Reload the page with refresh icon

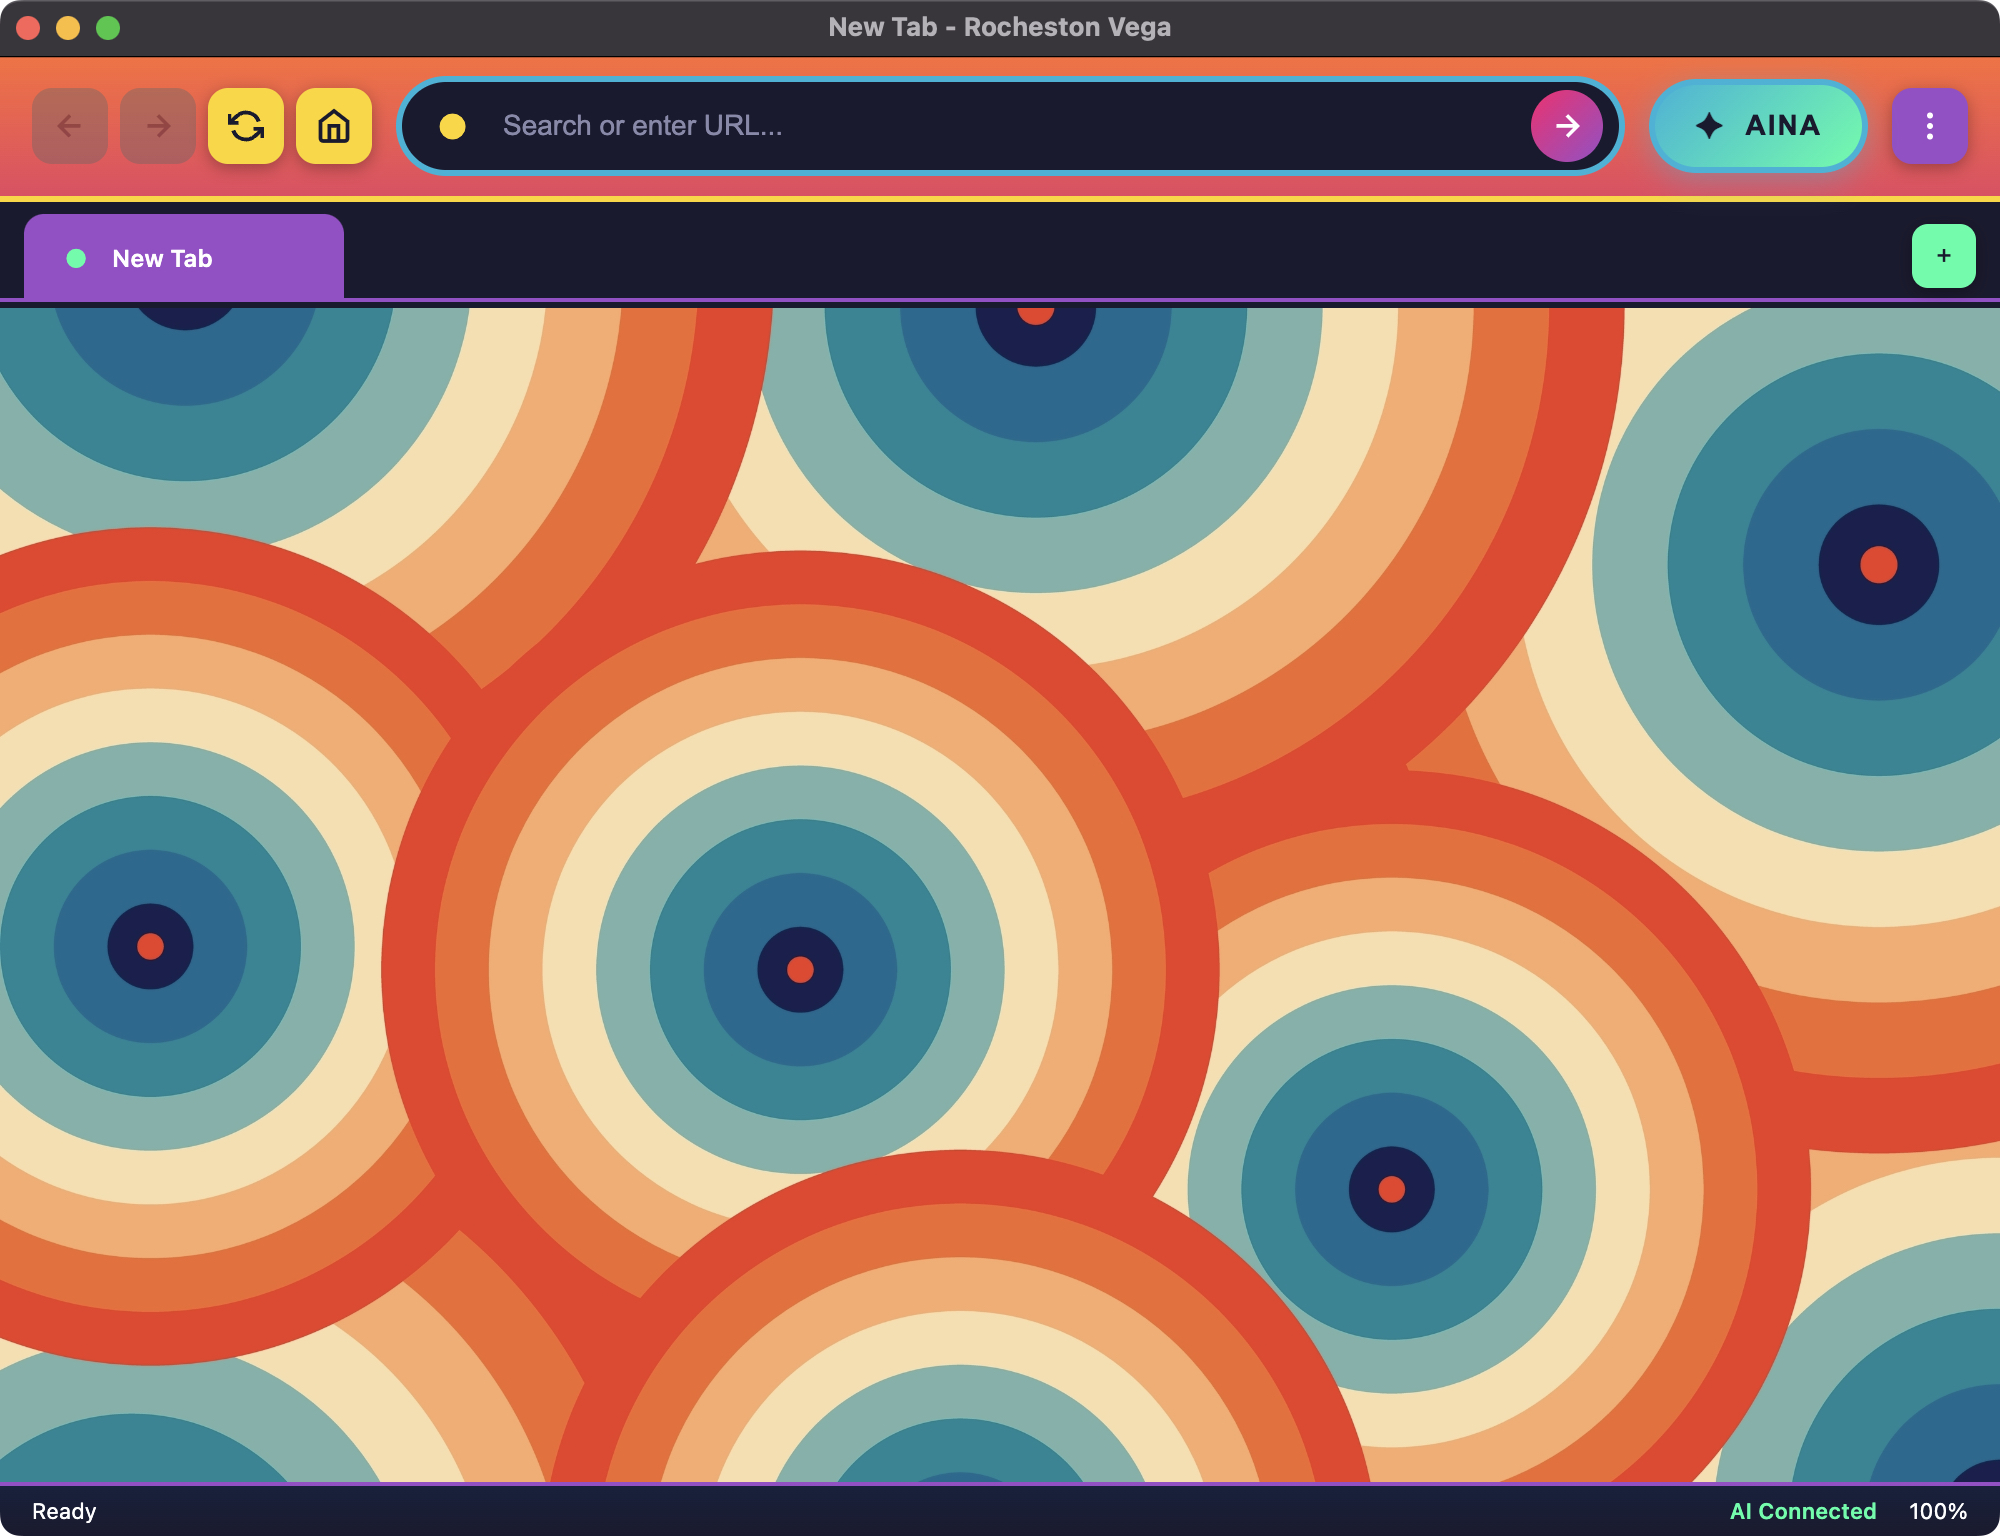tap(246, 126)
